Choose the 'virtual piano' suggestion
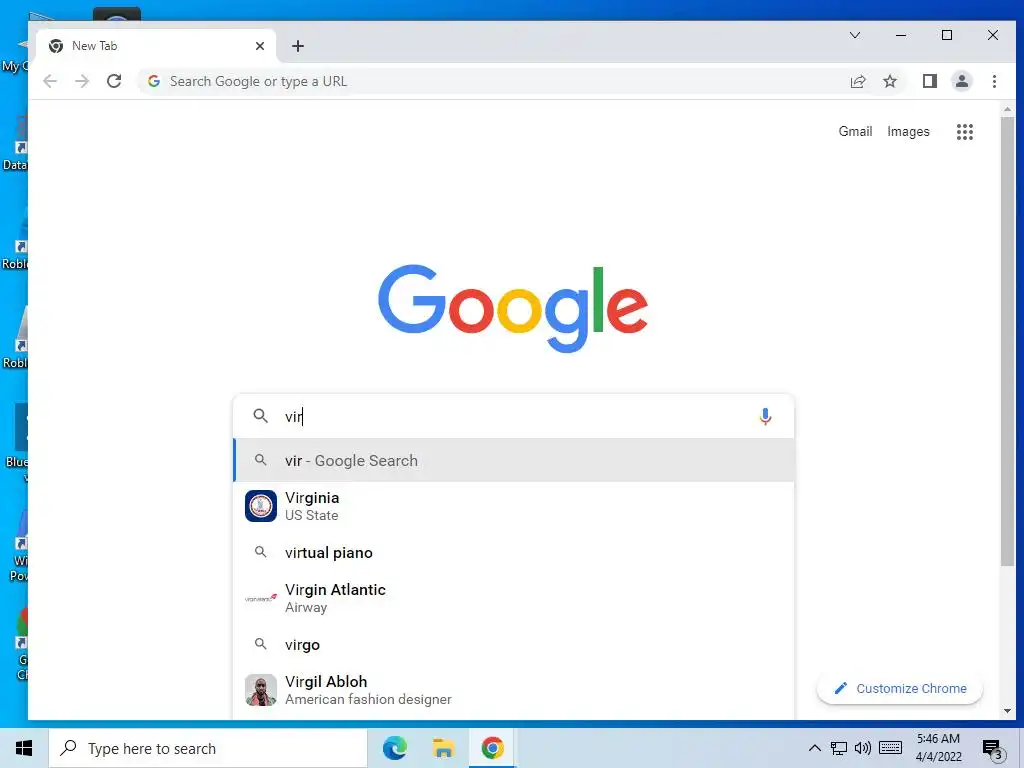The height and width of the screenshot is (768, 1024). pyautogui.click(x=514, y=552)
